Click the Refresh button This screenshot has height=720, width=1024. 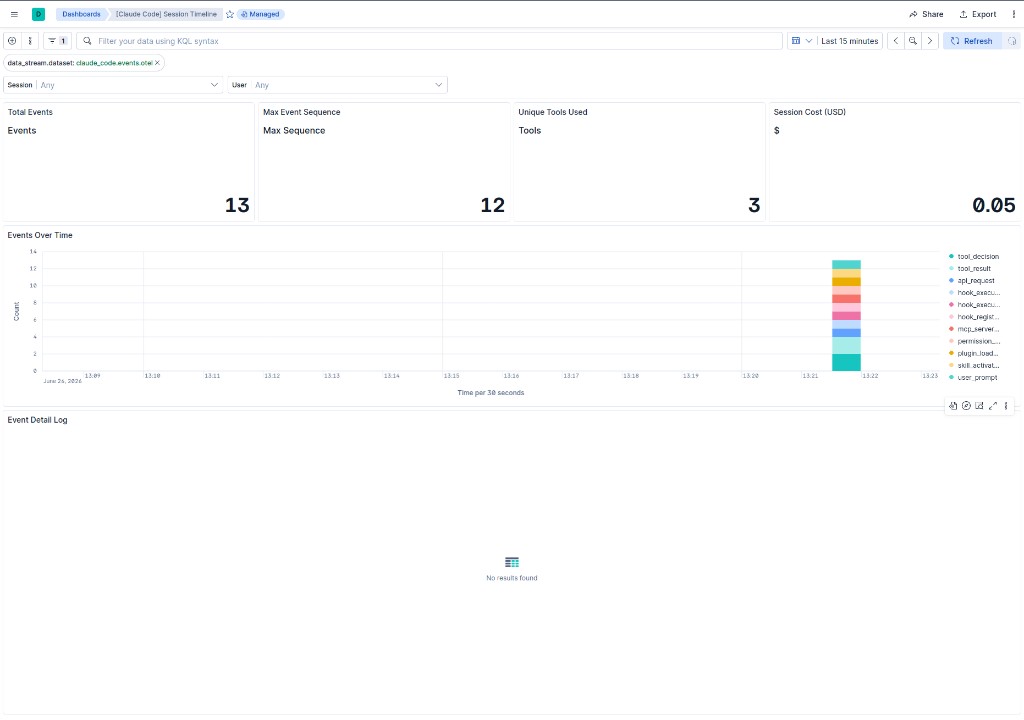click(972, 41)
